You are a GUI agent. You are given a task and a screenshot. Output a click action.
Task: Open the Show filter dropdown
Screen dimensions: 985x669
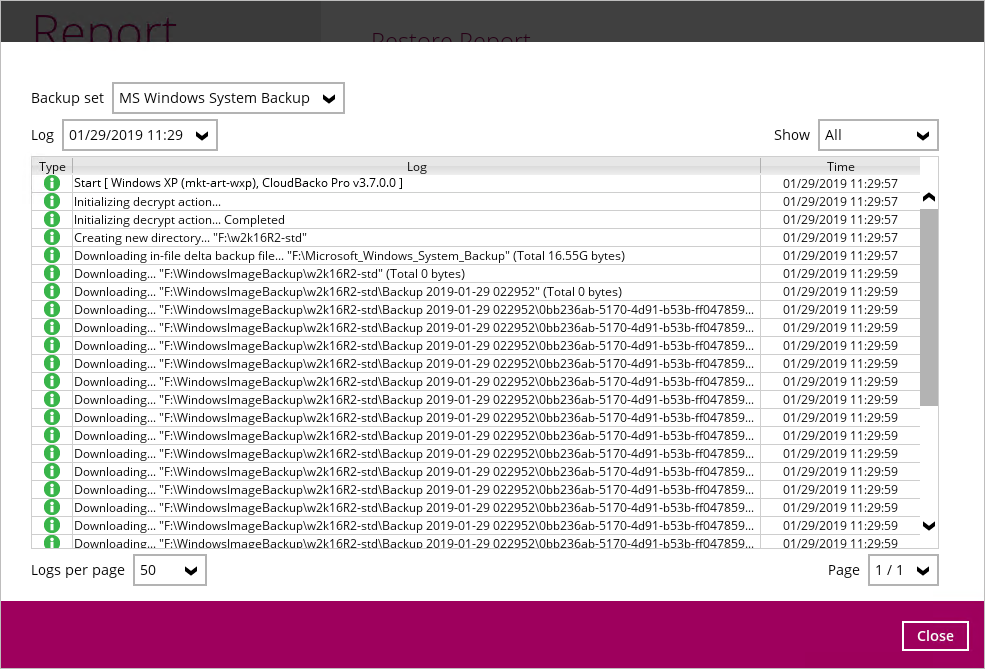click(x=877, y=135)
